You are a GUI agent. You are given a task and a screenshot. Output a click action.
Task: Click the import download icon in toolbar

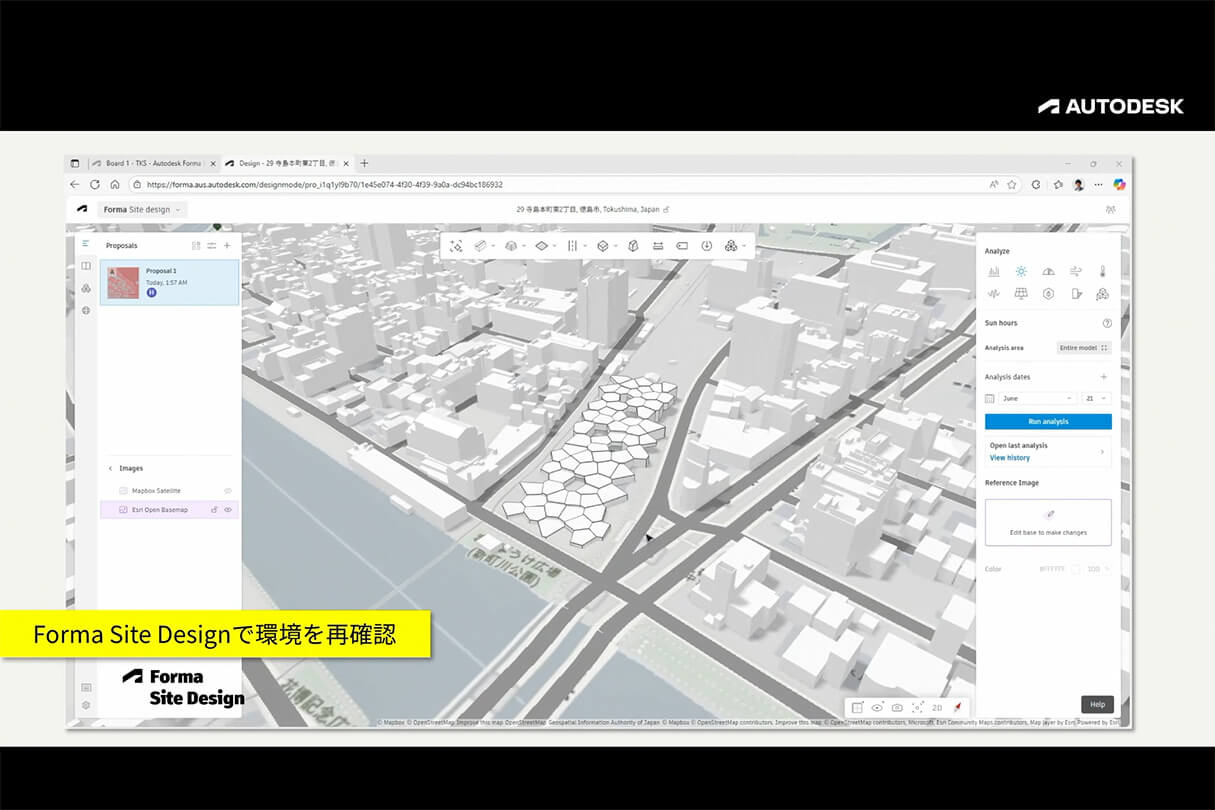[x=706, y=246]
